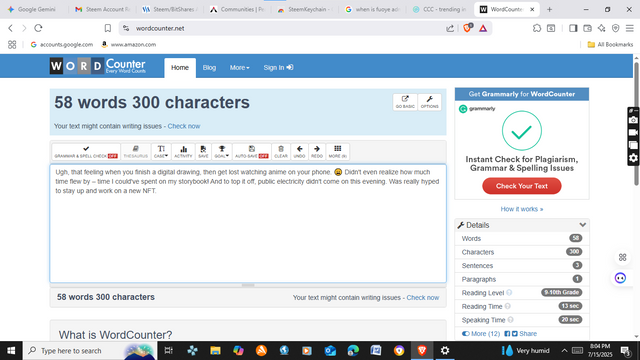Click the Paragraphs count row
The width and height of the screenshot is (640, 360).
point(522,279)
